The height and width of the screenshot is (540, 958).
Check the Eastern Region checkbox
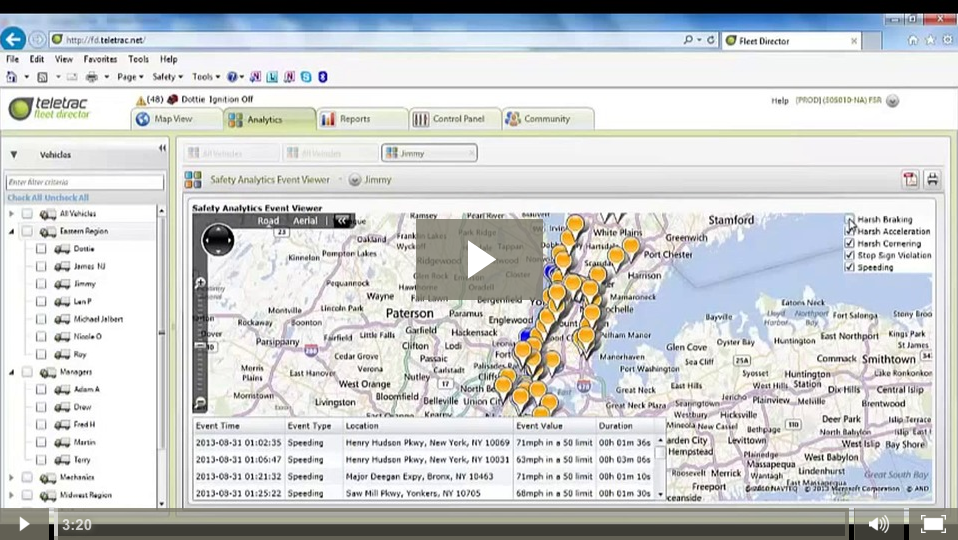[x=27, y=232]
